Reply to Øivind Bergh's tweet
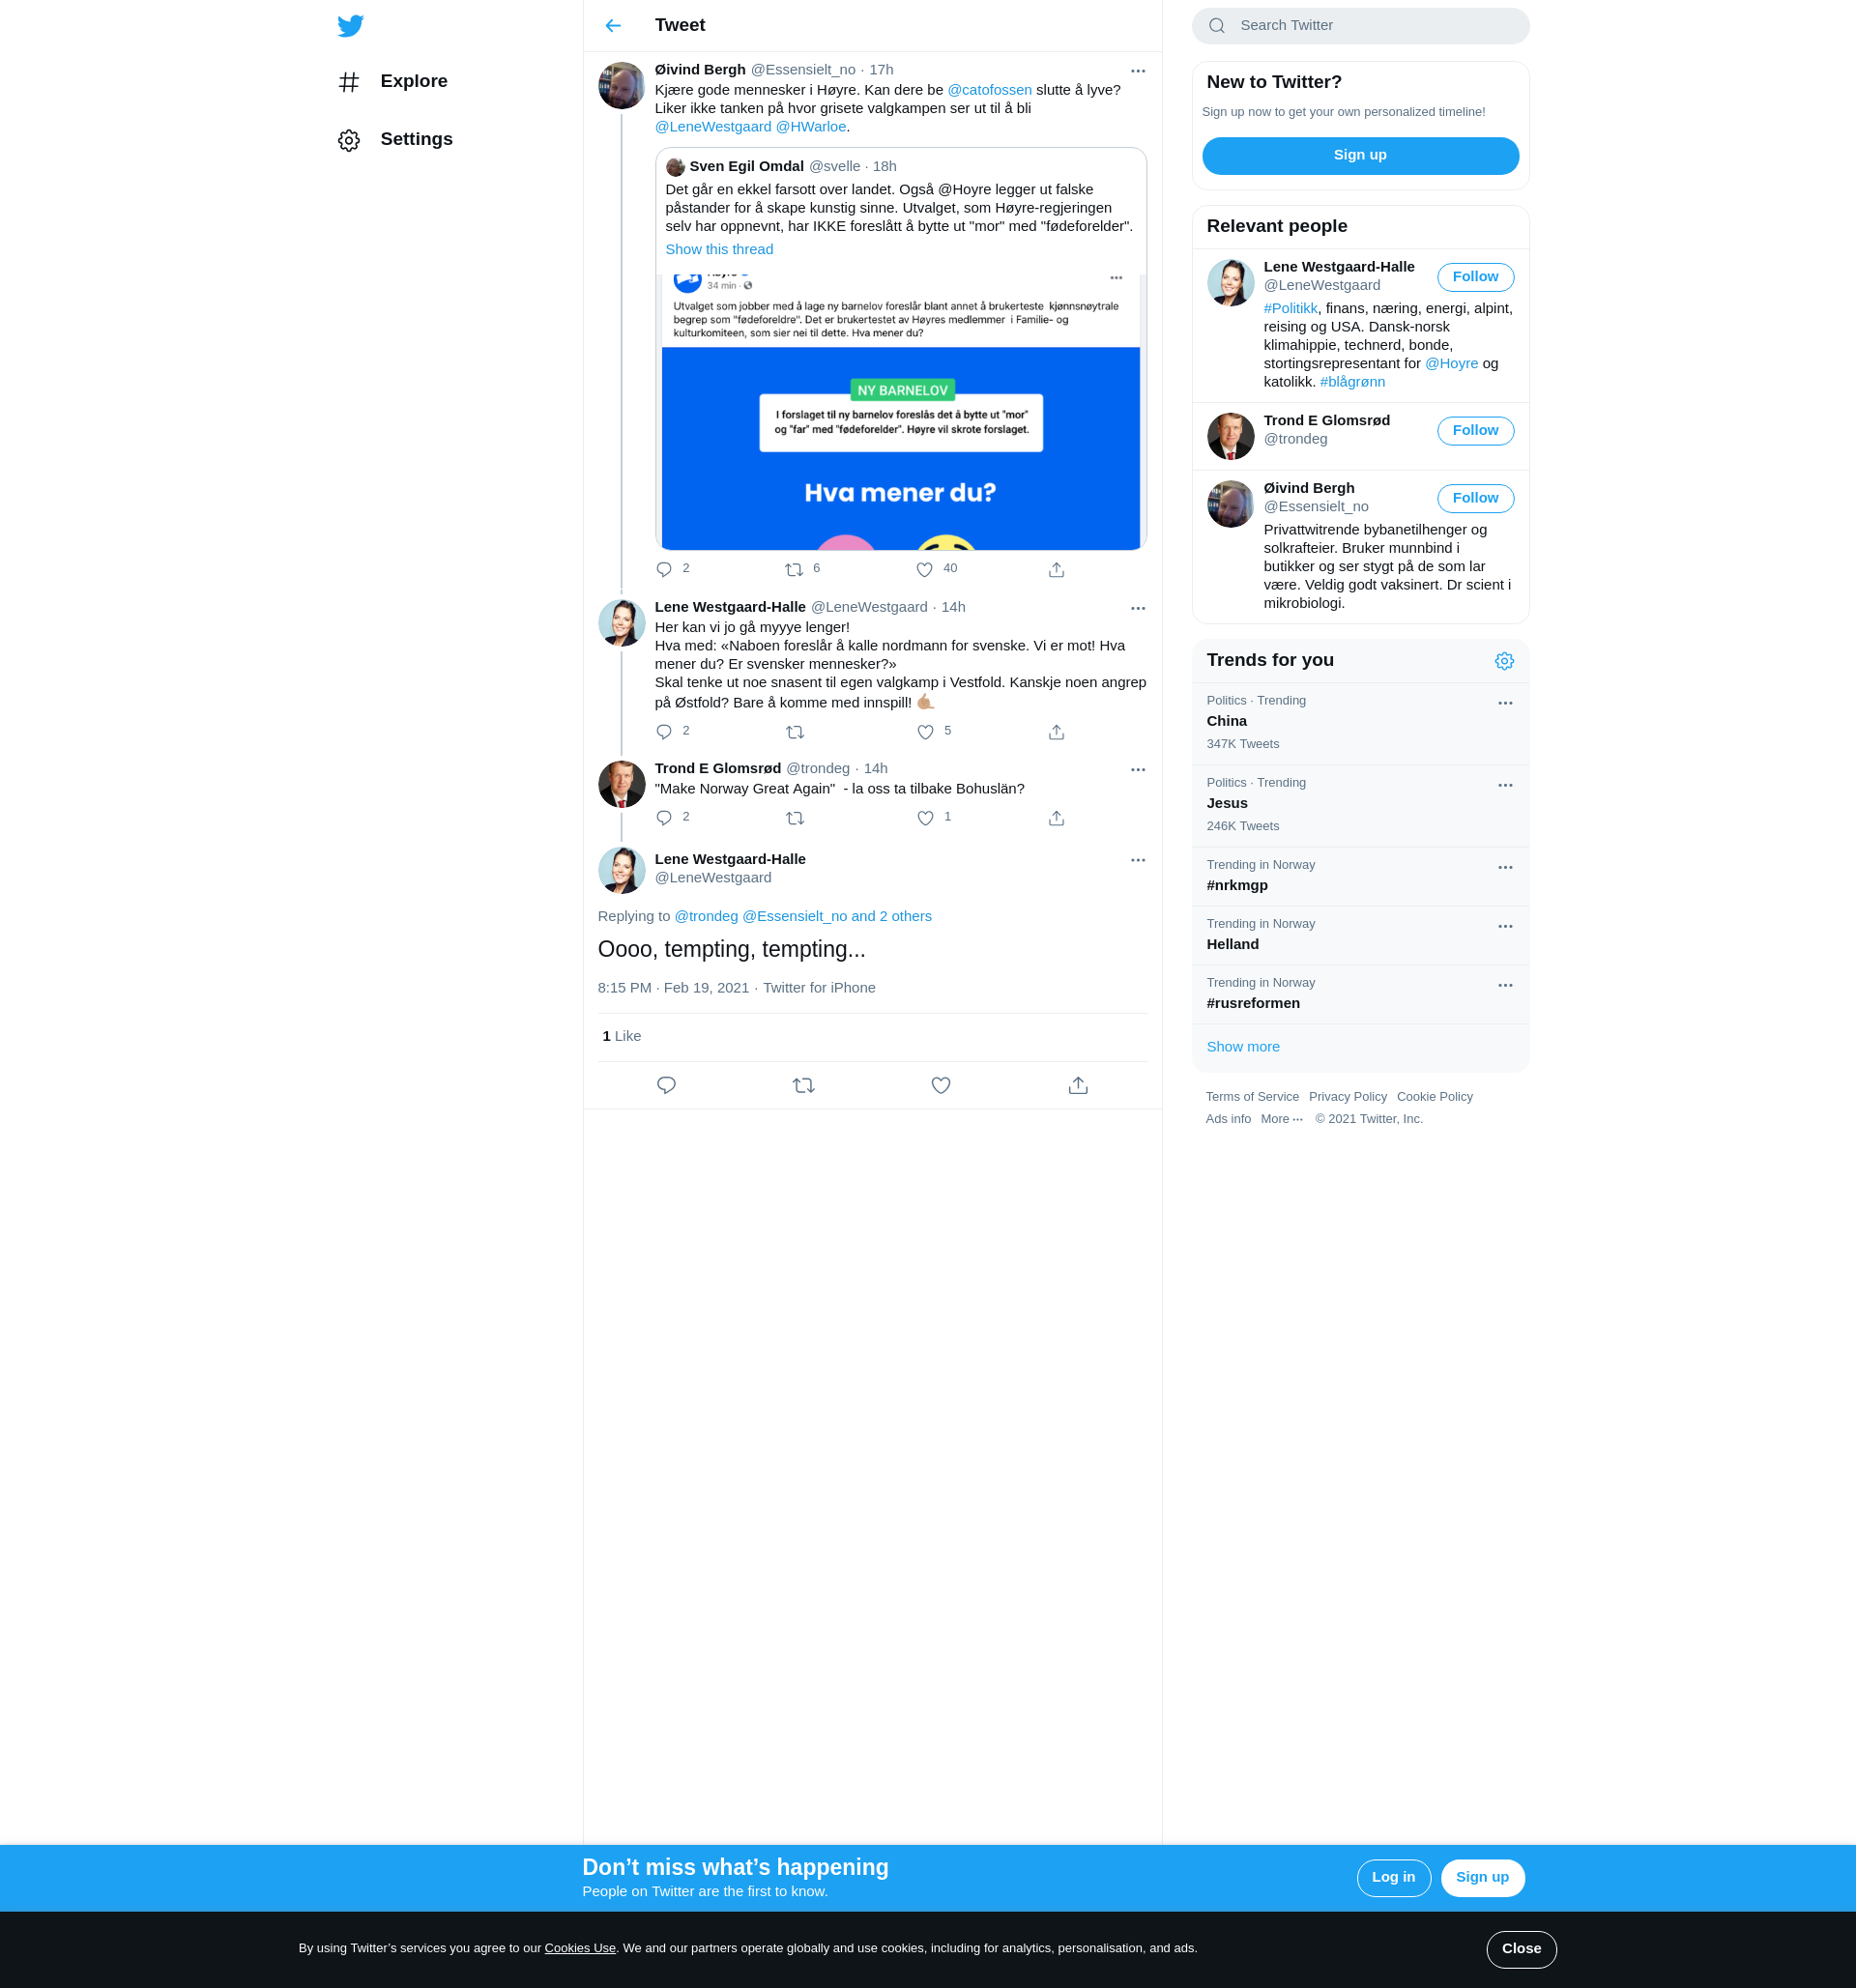The height and width of the screenshot is (1988, 1856). [x=664, y=570]
